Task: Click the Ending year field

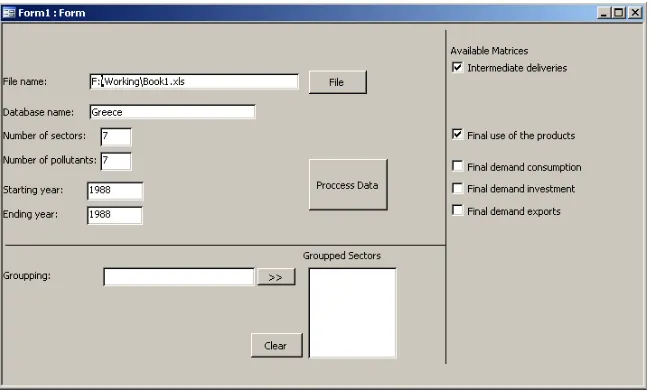Action: coord(115,215)
